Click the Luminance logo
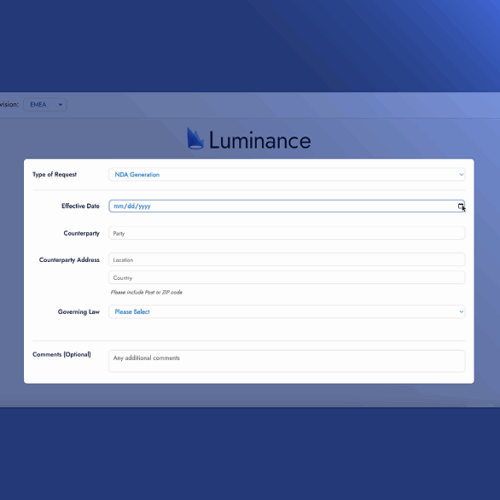Screen dimensions: 500x500 coord(249,139)
